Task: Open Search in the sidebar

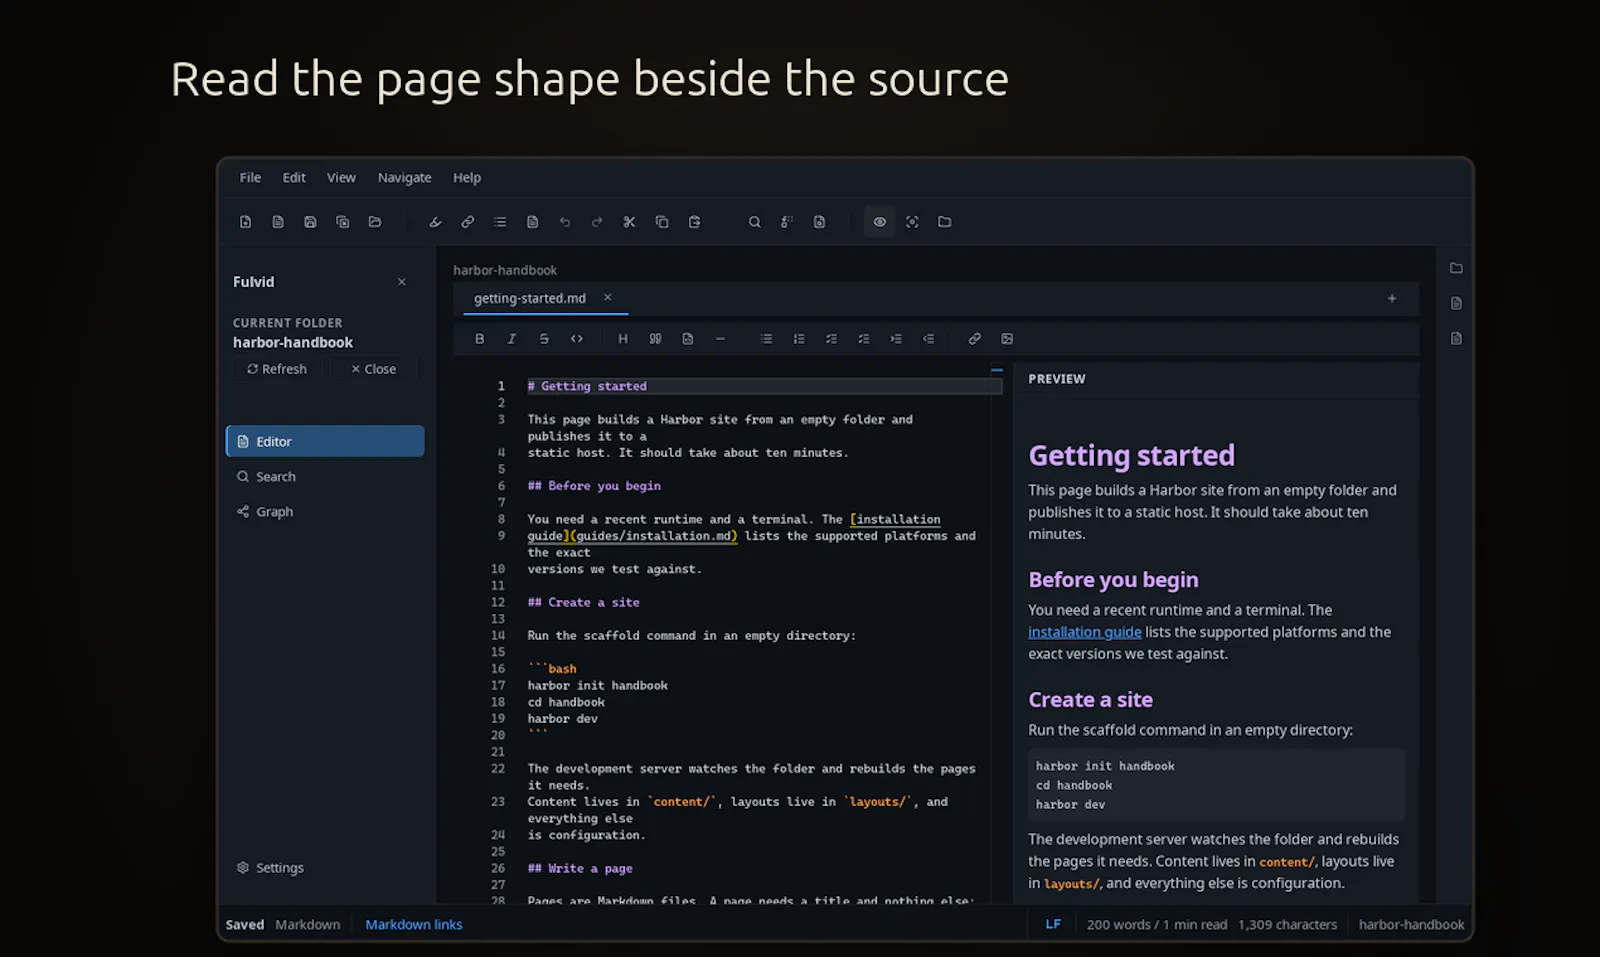Action: (325, 477)
